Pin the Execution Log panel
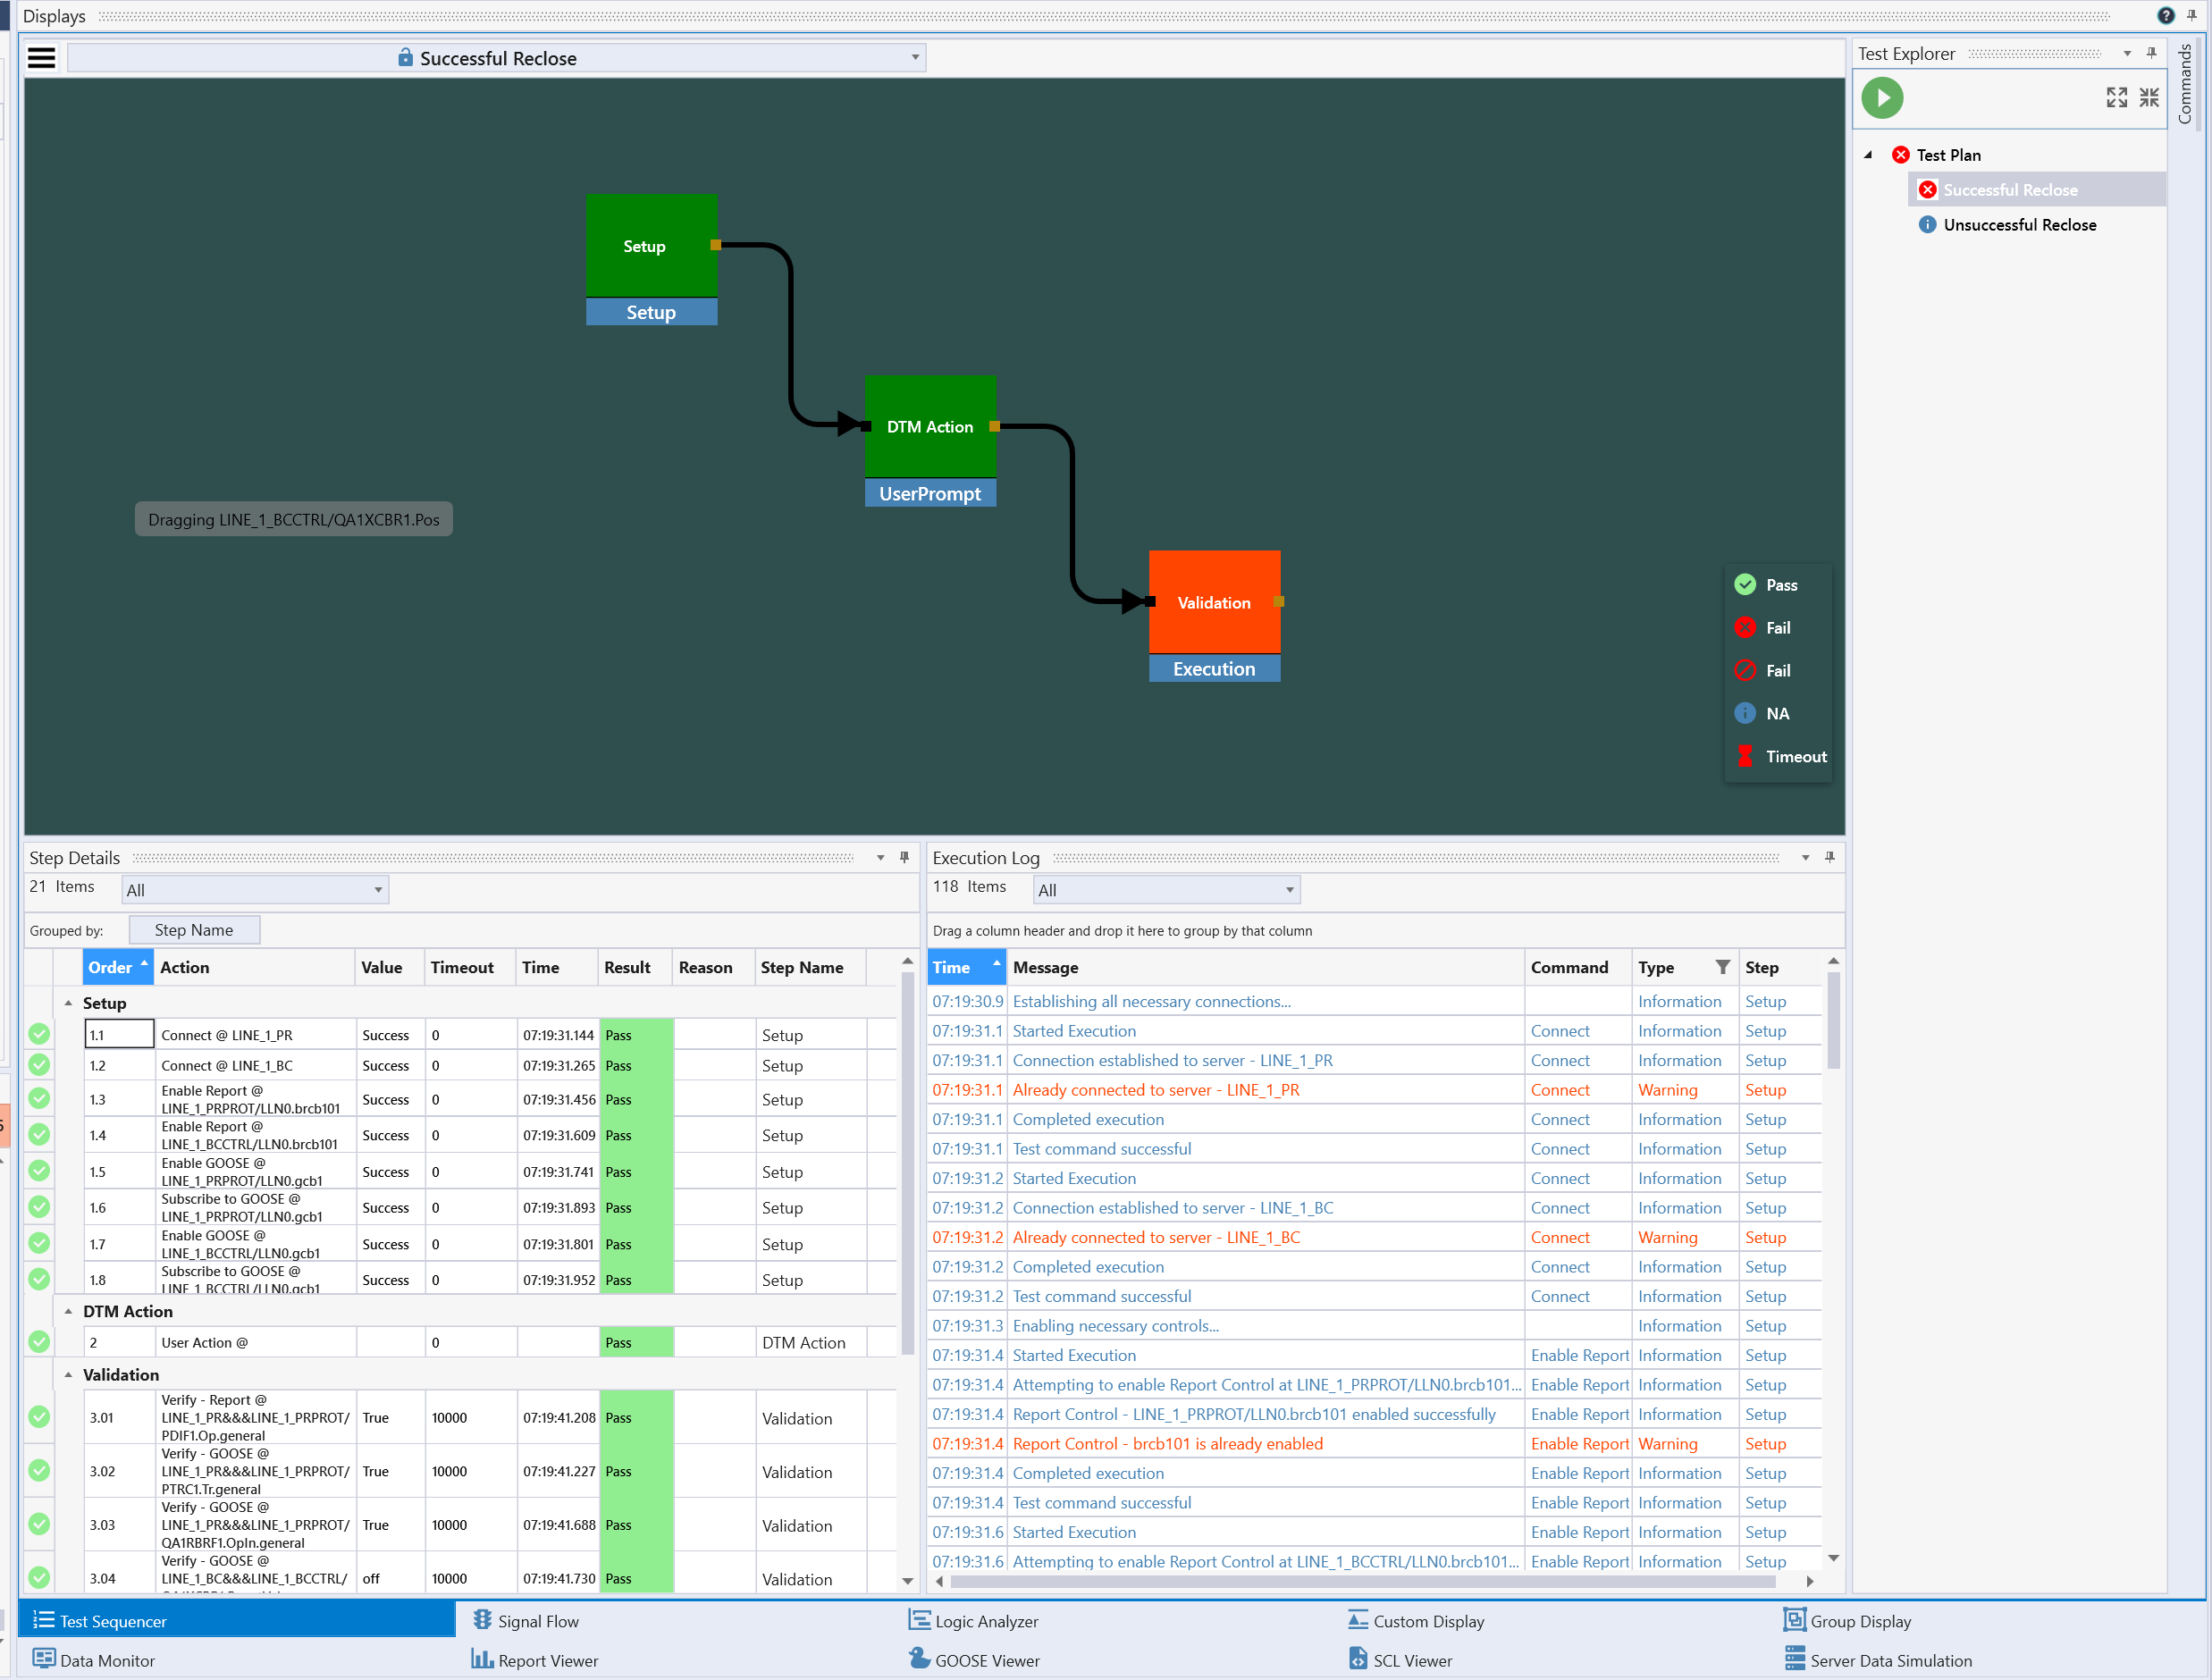 coord(1831,857)
